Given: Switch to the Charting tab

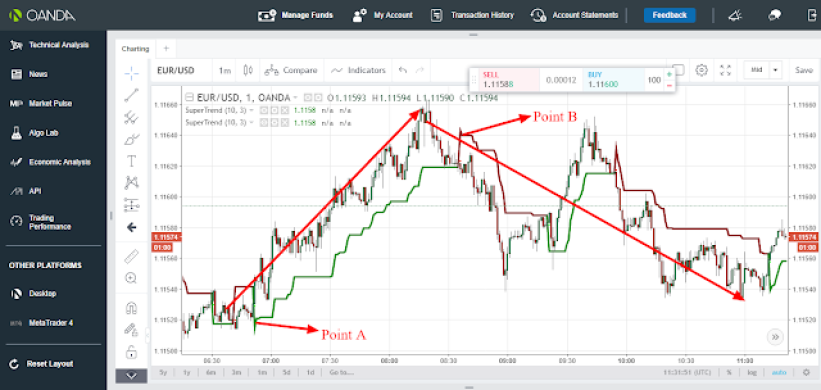Looking at the screenshot, I should (135, 49).
